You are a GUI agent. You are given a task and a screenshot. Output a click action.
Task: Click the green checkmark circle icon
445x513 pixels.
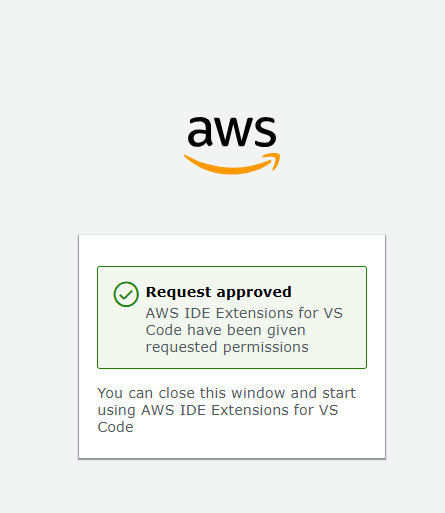pos(126,294)
